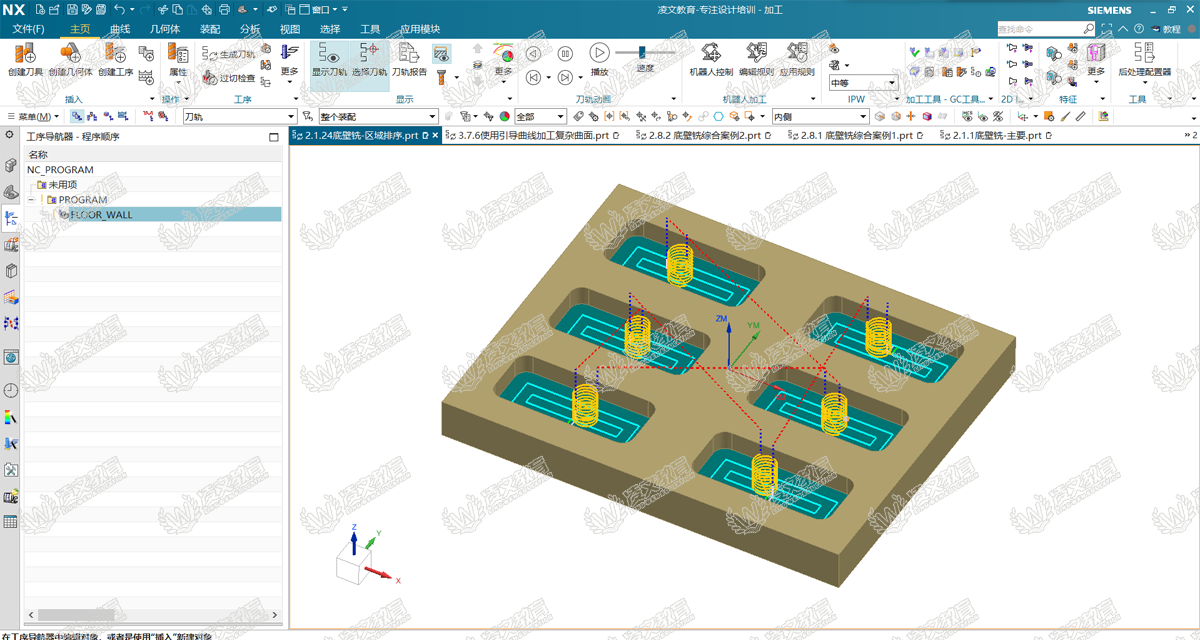
Task: Adjust the 速度 animation speed slider
Action: pos(644,52)
